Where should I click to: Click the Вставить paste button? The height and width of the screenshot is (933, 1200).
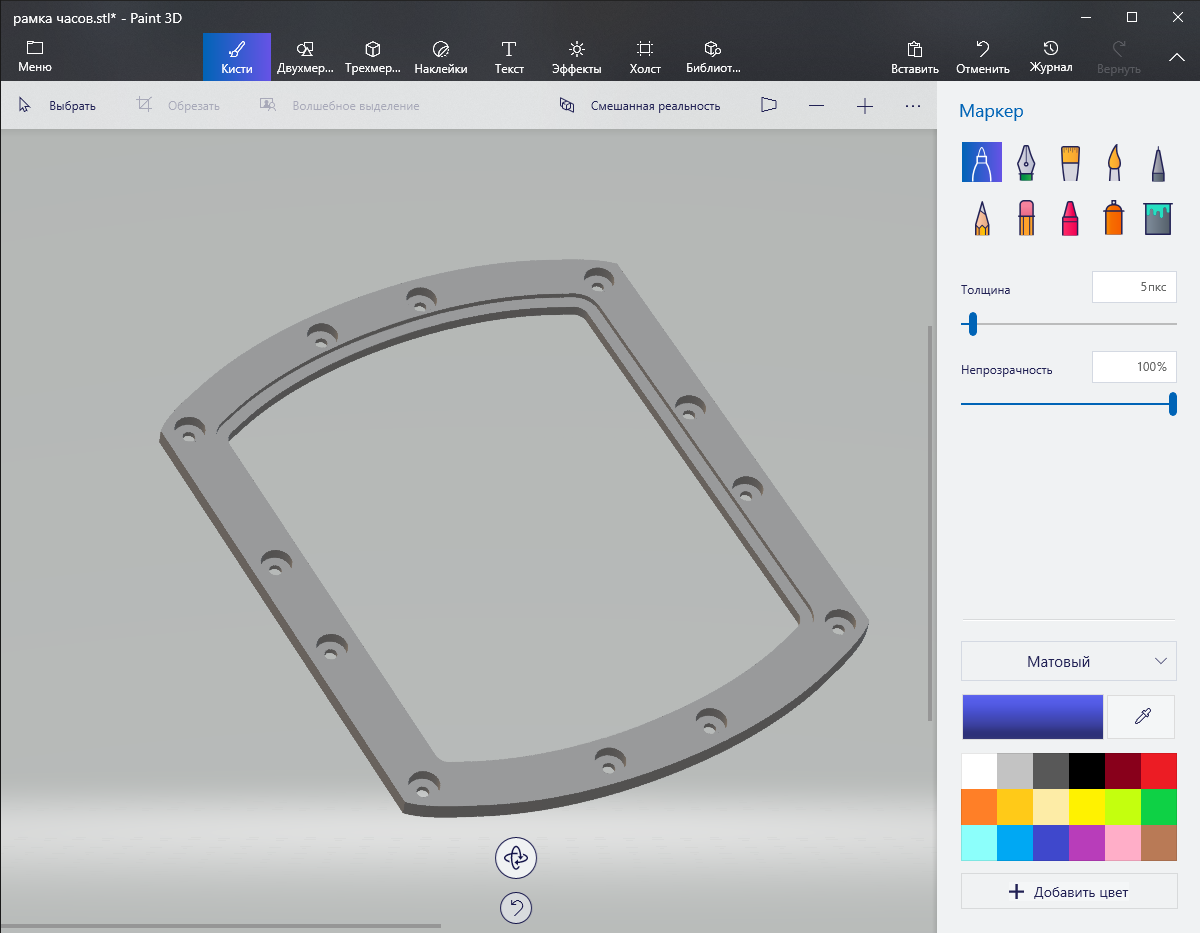pyautogui.click(x=915, y=57)
